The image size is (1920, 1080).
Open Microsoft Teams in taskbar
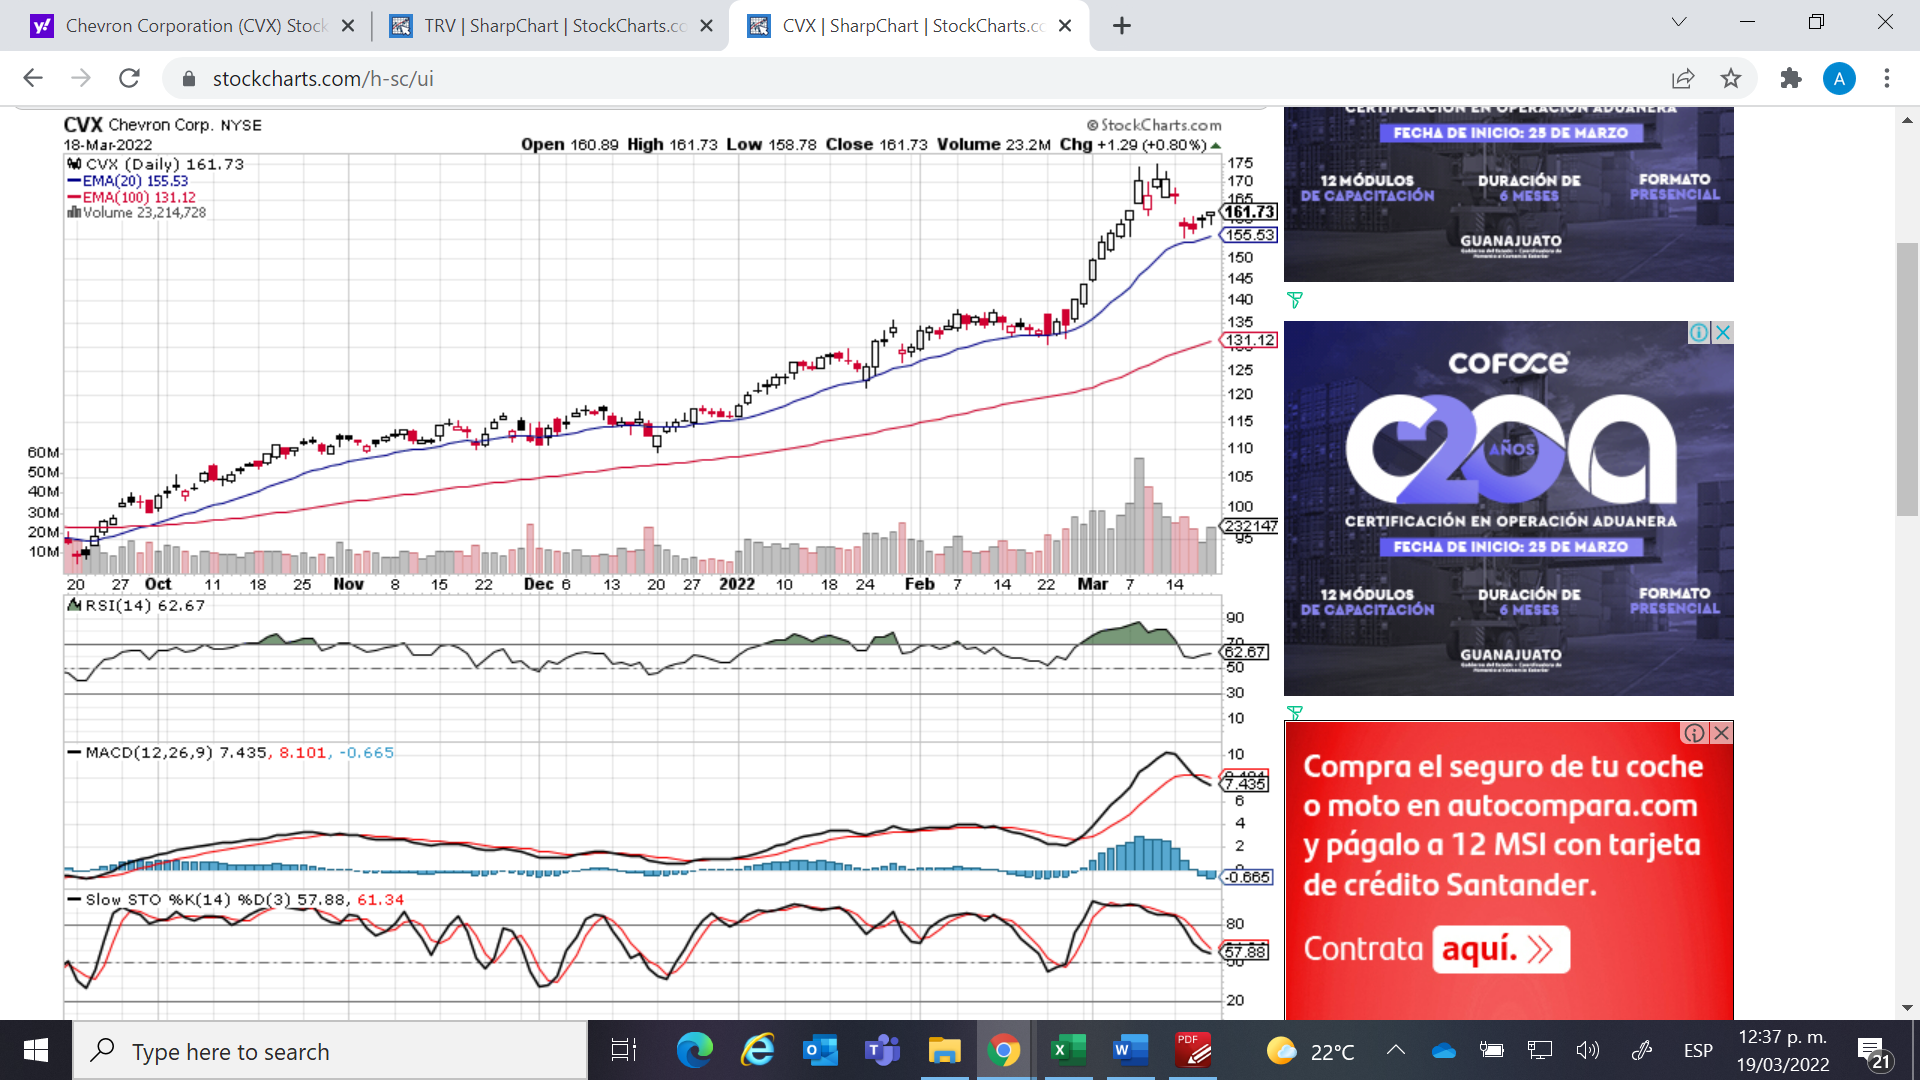pyautogui.click(x=882, y=1051)
